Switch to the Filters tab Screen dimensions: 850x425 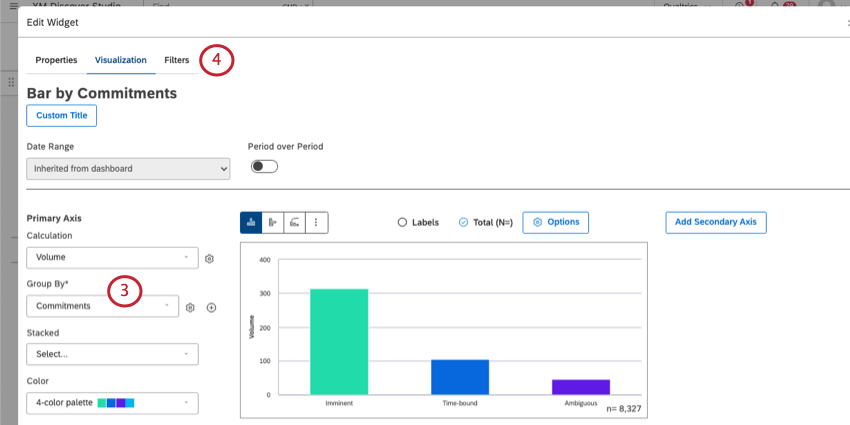coord(177,60)
